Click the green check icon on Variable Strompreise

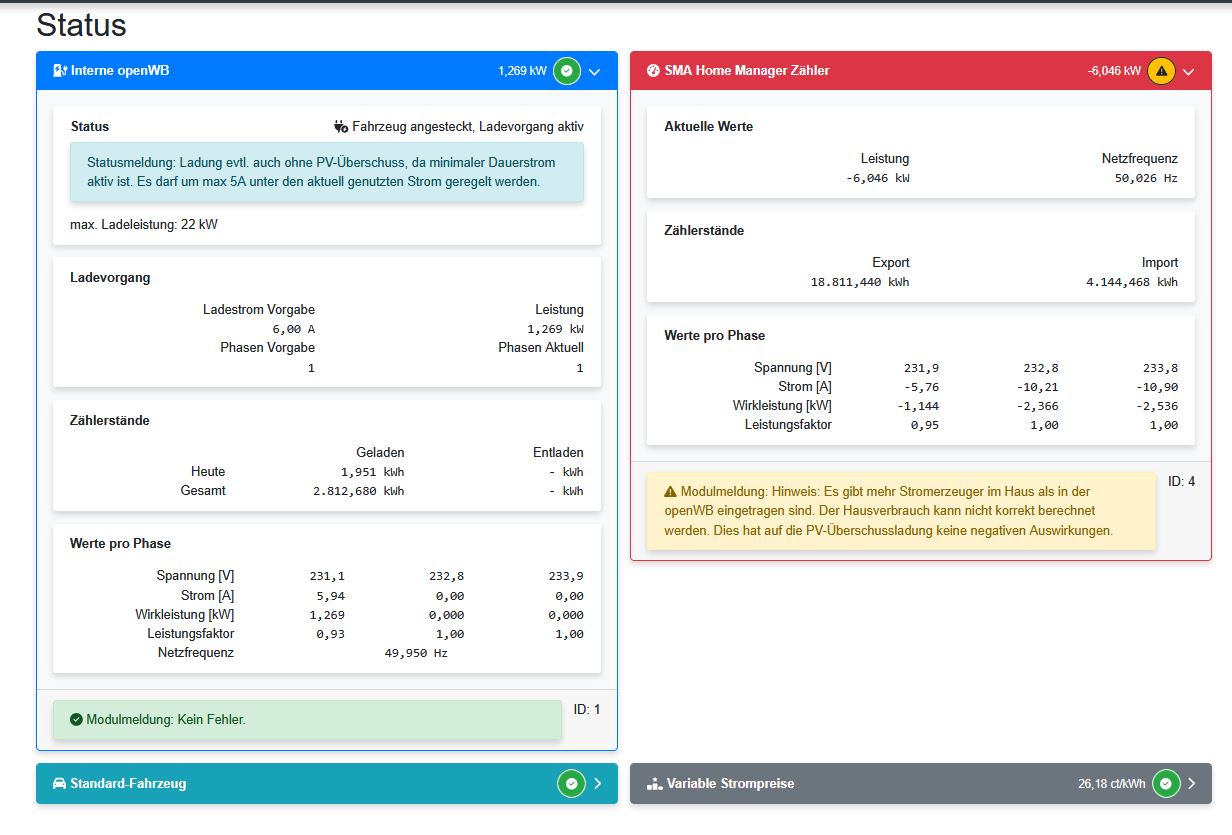[x=1165, y=784]
